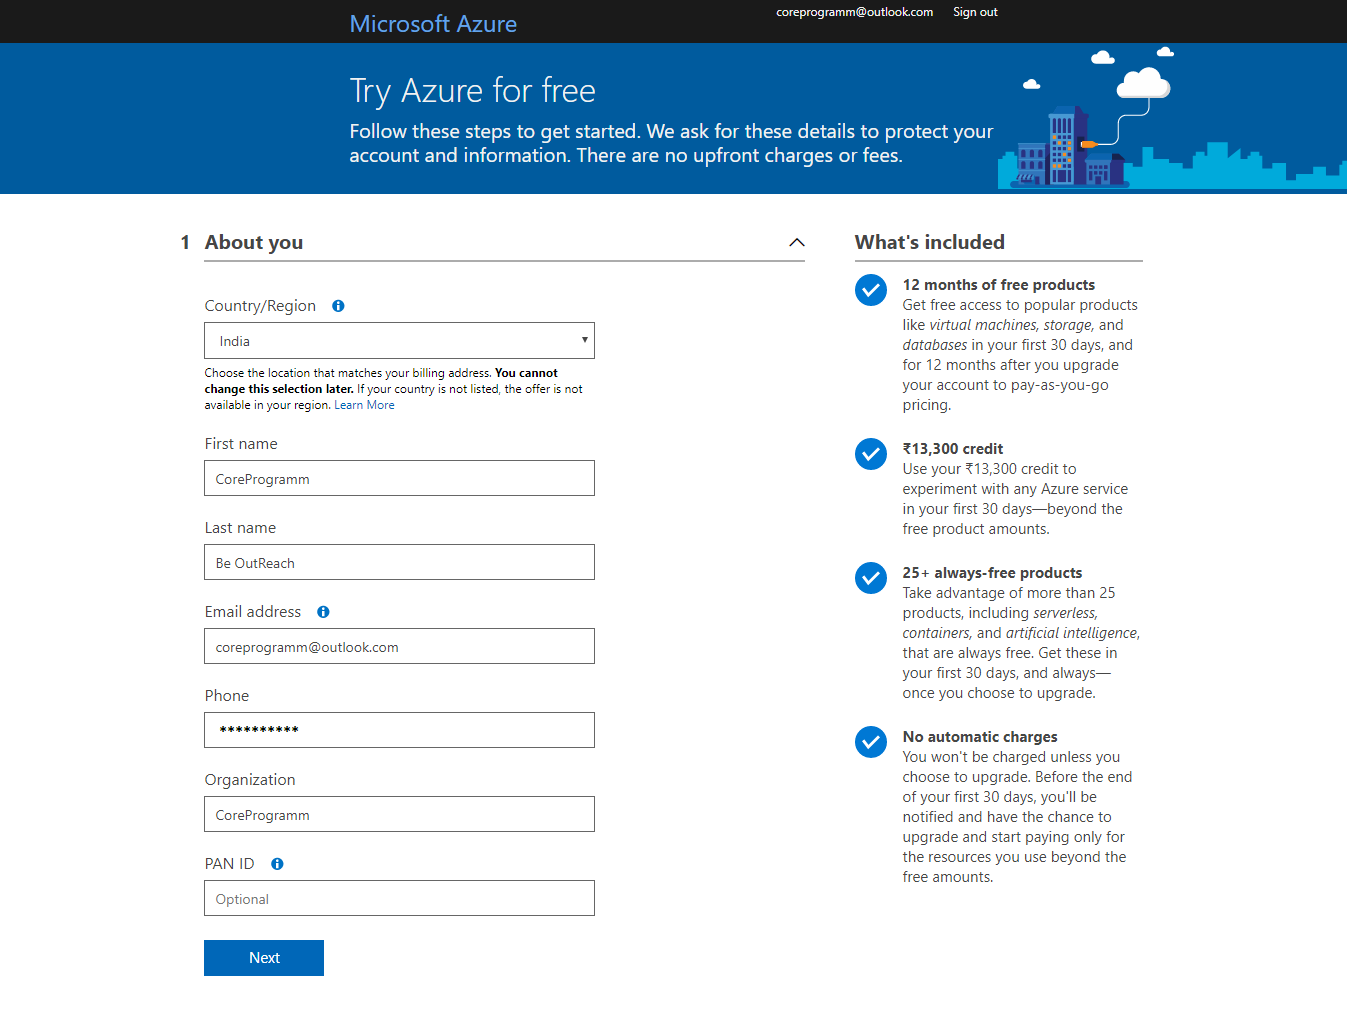Viewport: 1347px width, 1019px height.
Task: Open the Learn More link
Action: (364, 405)
